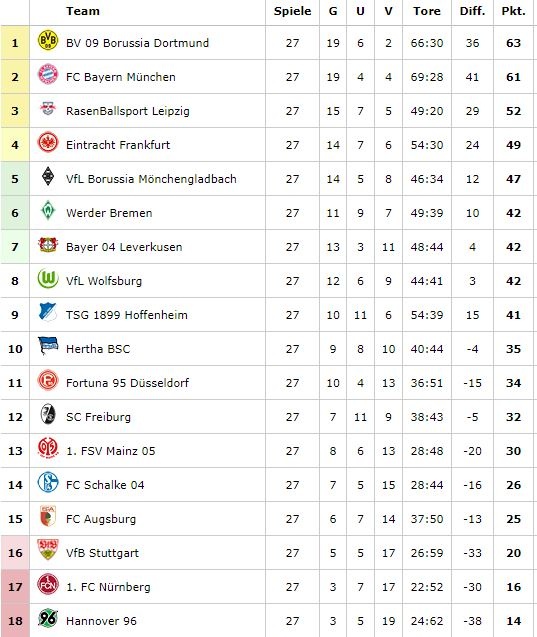537x637 pixels.
Task: Click the yellow rank 1 position cell
Action: coord(15,43)
